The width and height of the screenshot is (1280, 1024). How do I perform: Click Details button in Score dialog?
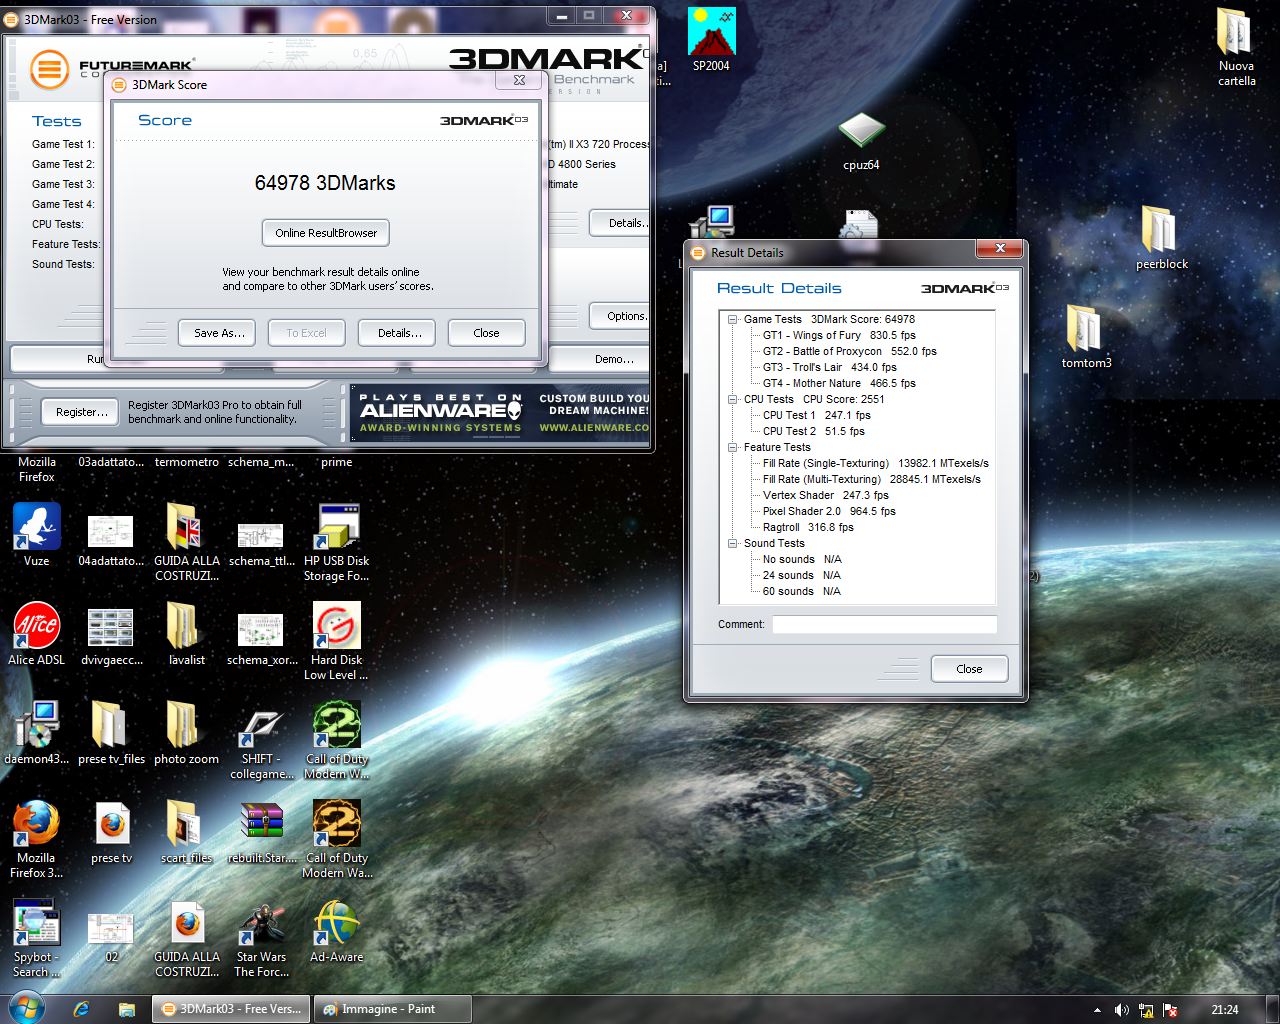[397, 333]
